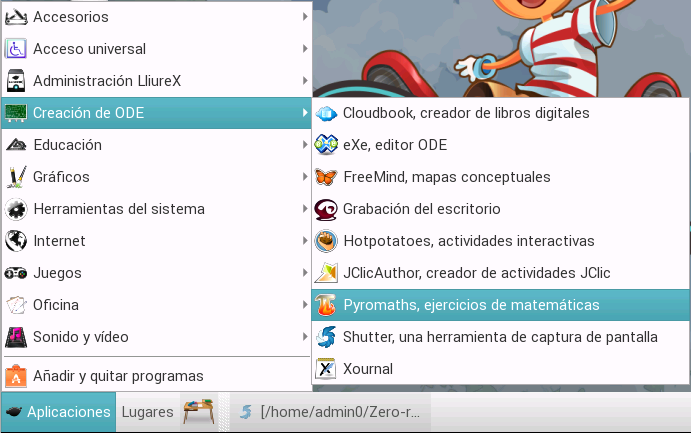The image size is (691, 433).
Task: Launch Pyromaths, ejercicios de matemáticas
Action: 470,305
